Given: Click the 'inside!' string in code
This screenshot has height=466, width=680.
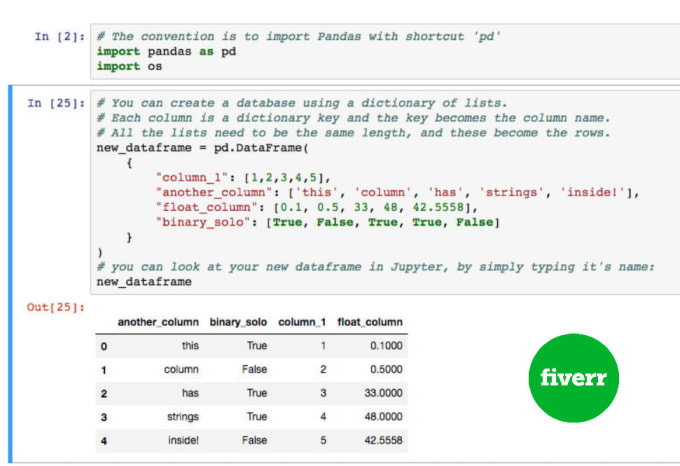Looking at the screenshot, I should [x=592, y=192].
